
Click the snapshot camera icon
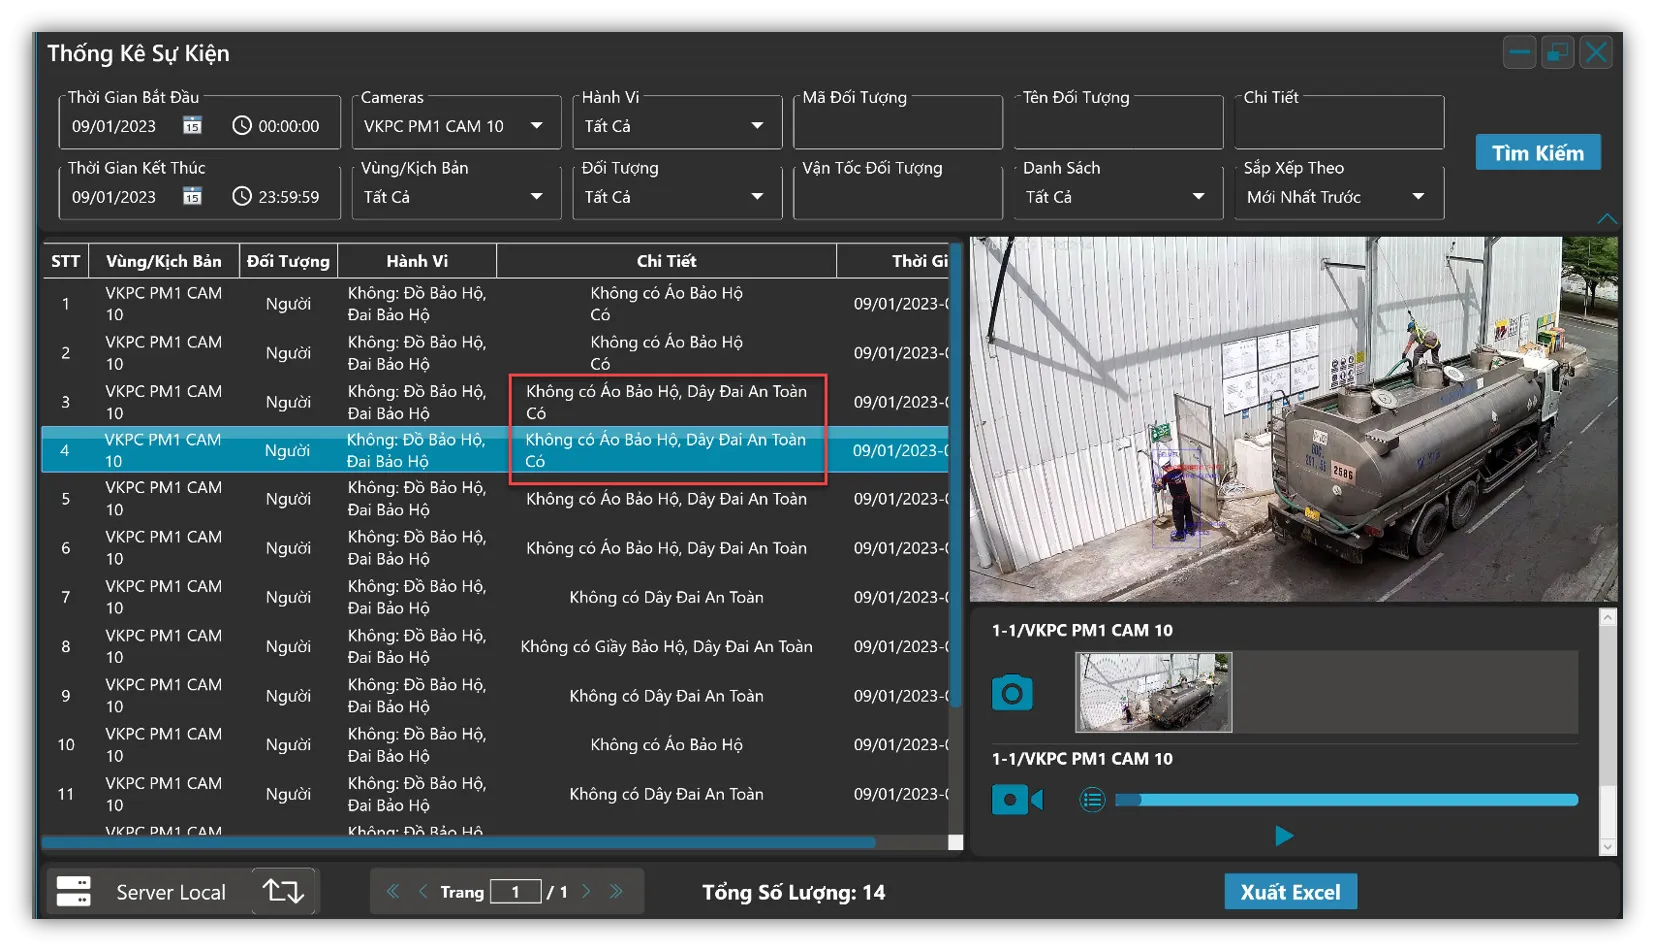1011,693
